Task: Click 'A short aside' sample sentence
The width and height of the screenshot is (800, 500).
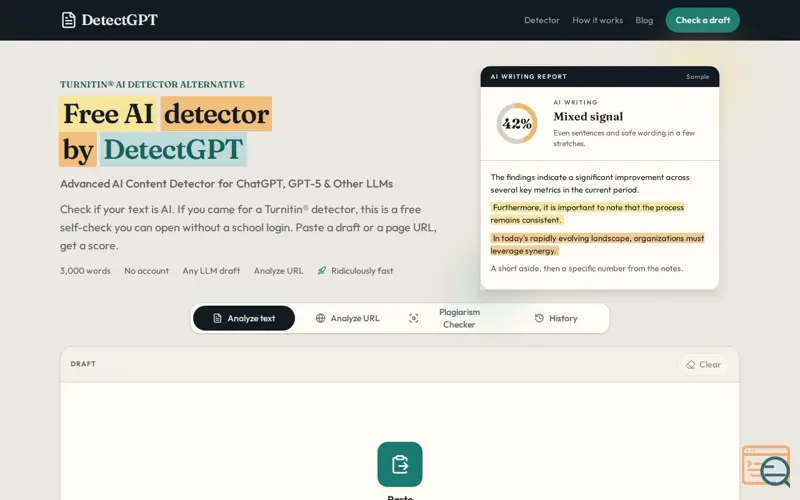Action: point(587,268)
